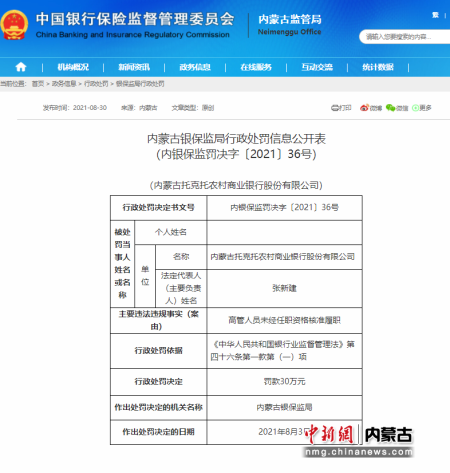This screenshot has width=450, height=473.
Task: Click cell 作出处罚决定的日期
Action: click(158, 432)
